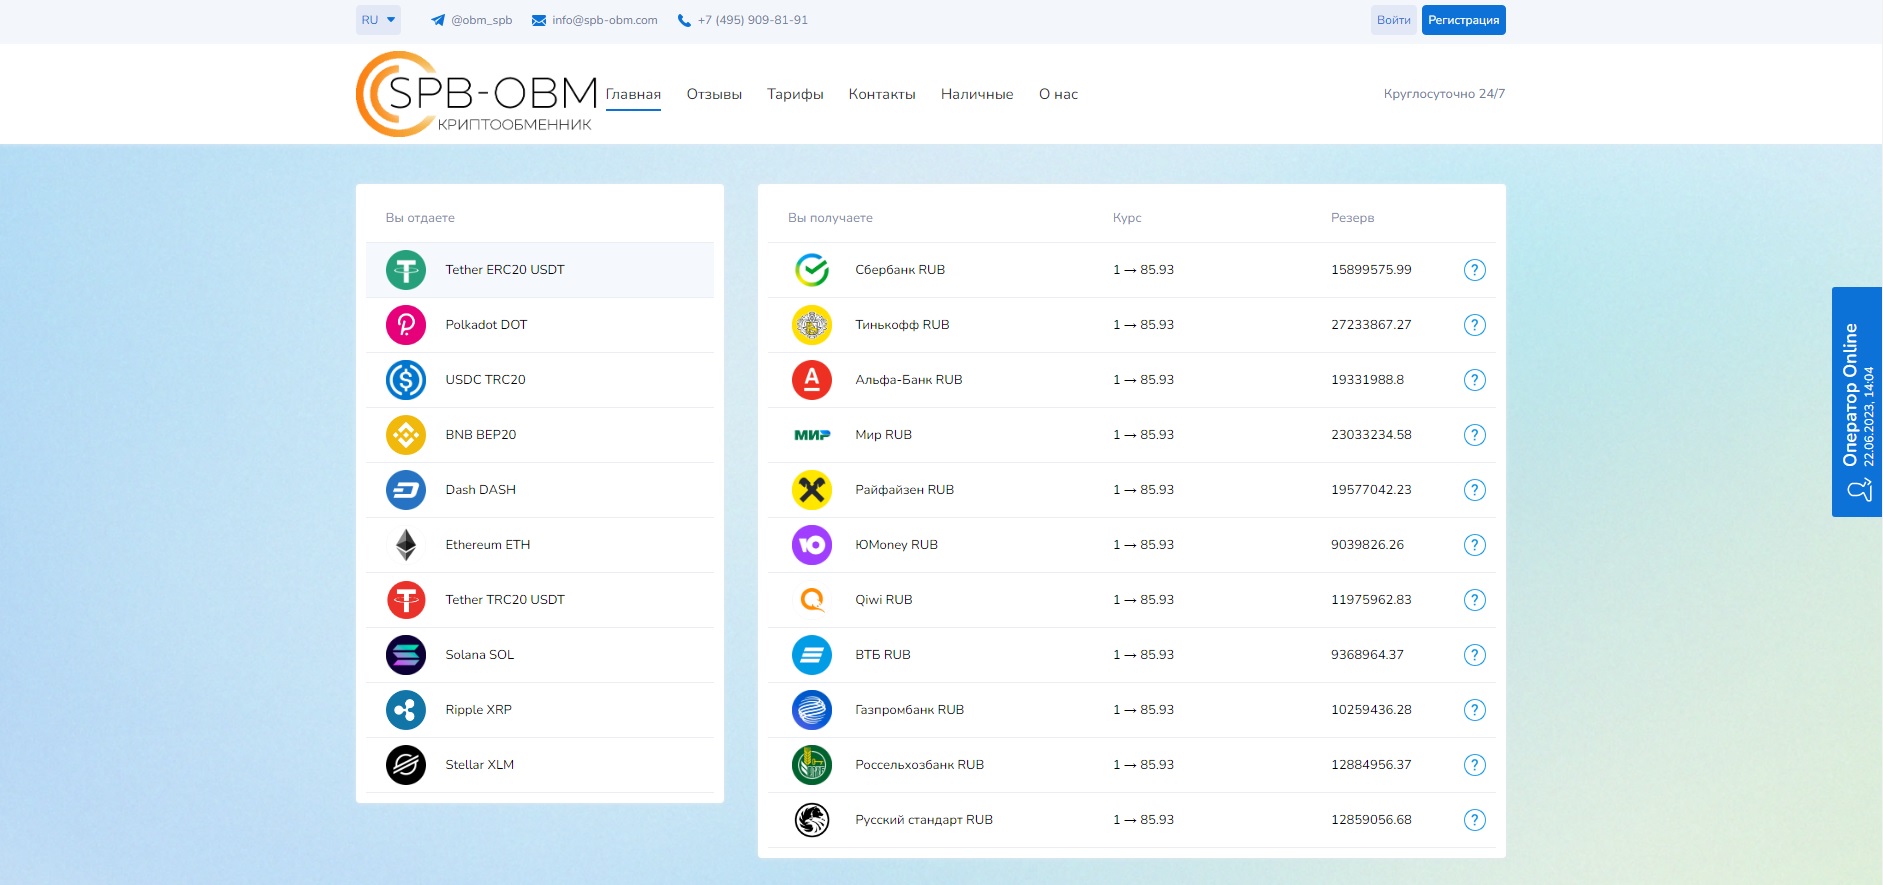Select Сбербанк RUB as receive option
Image resolution: width=1883 pixels, height=885 pixels.
click(1132, 270)
